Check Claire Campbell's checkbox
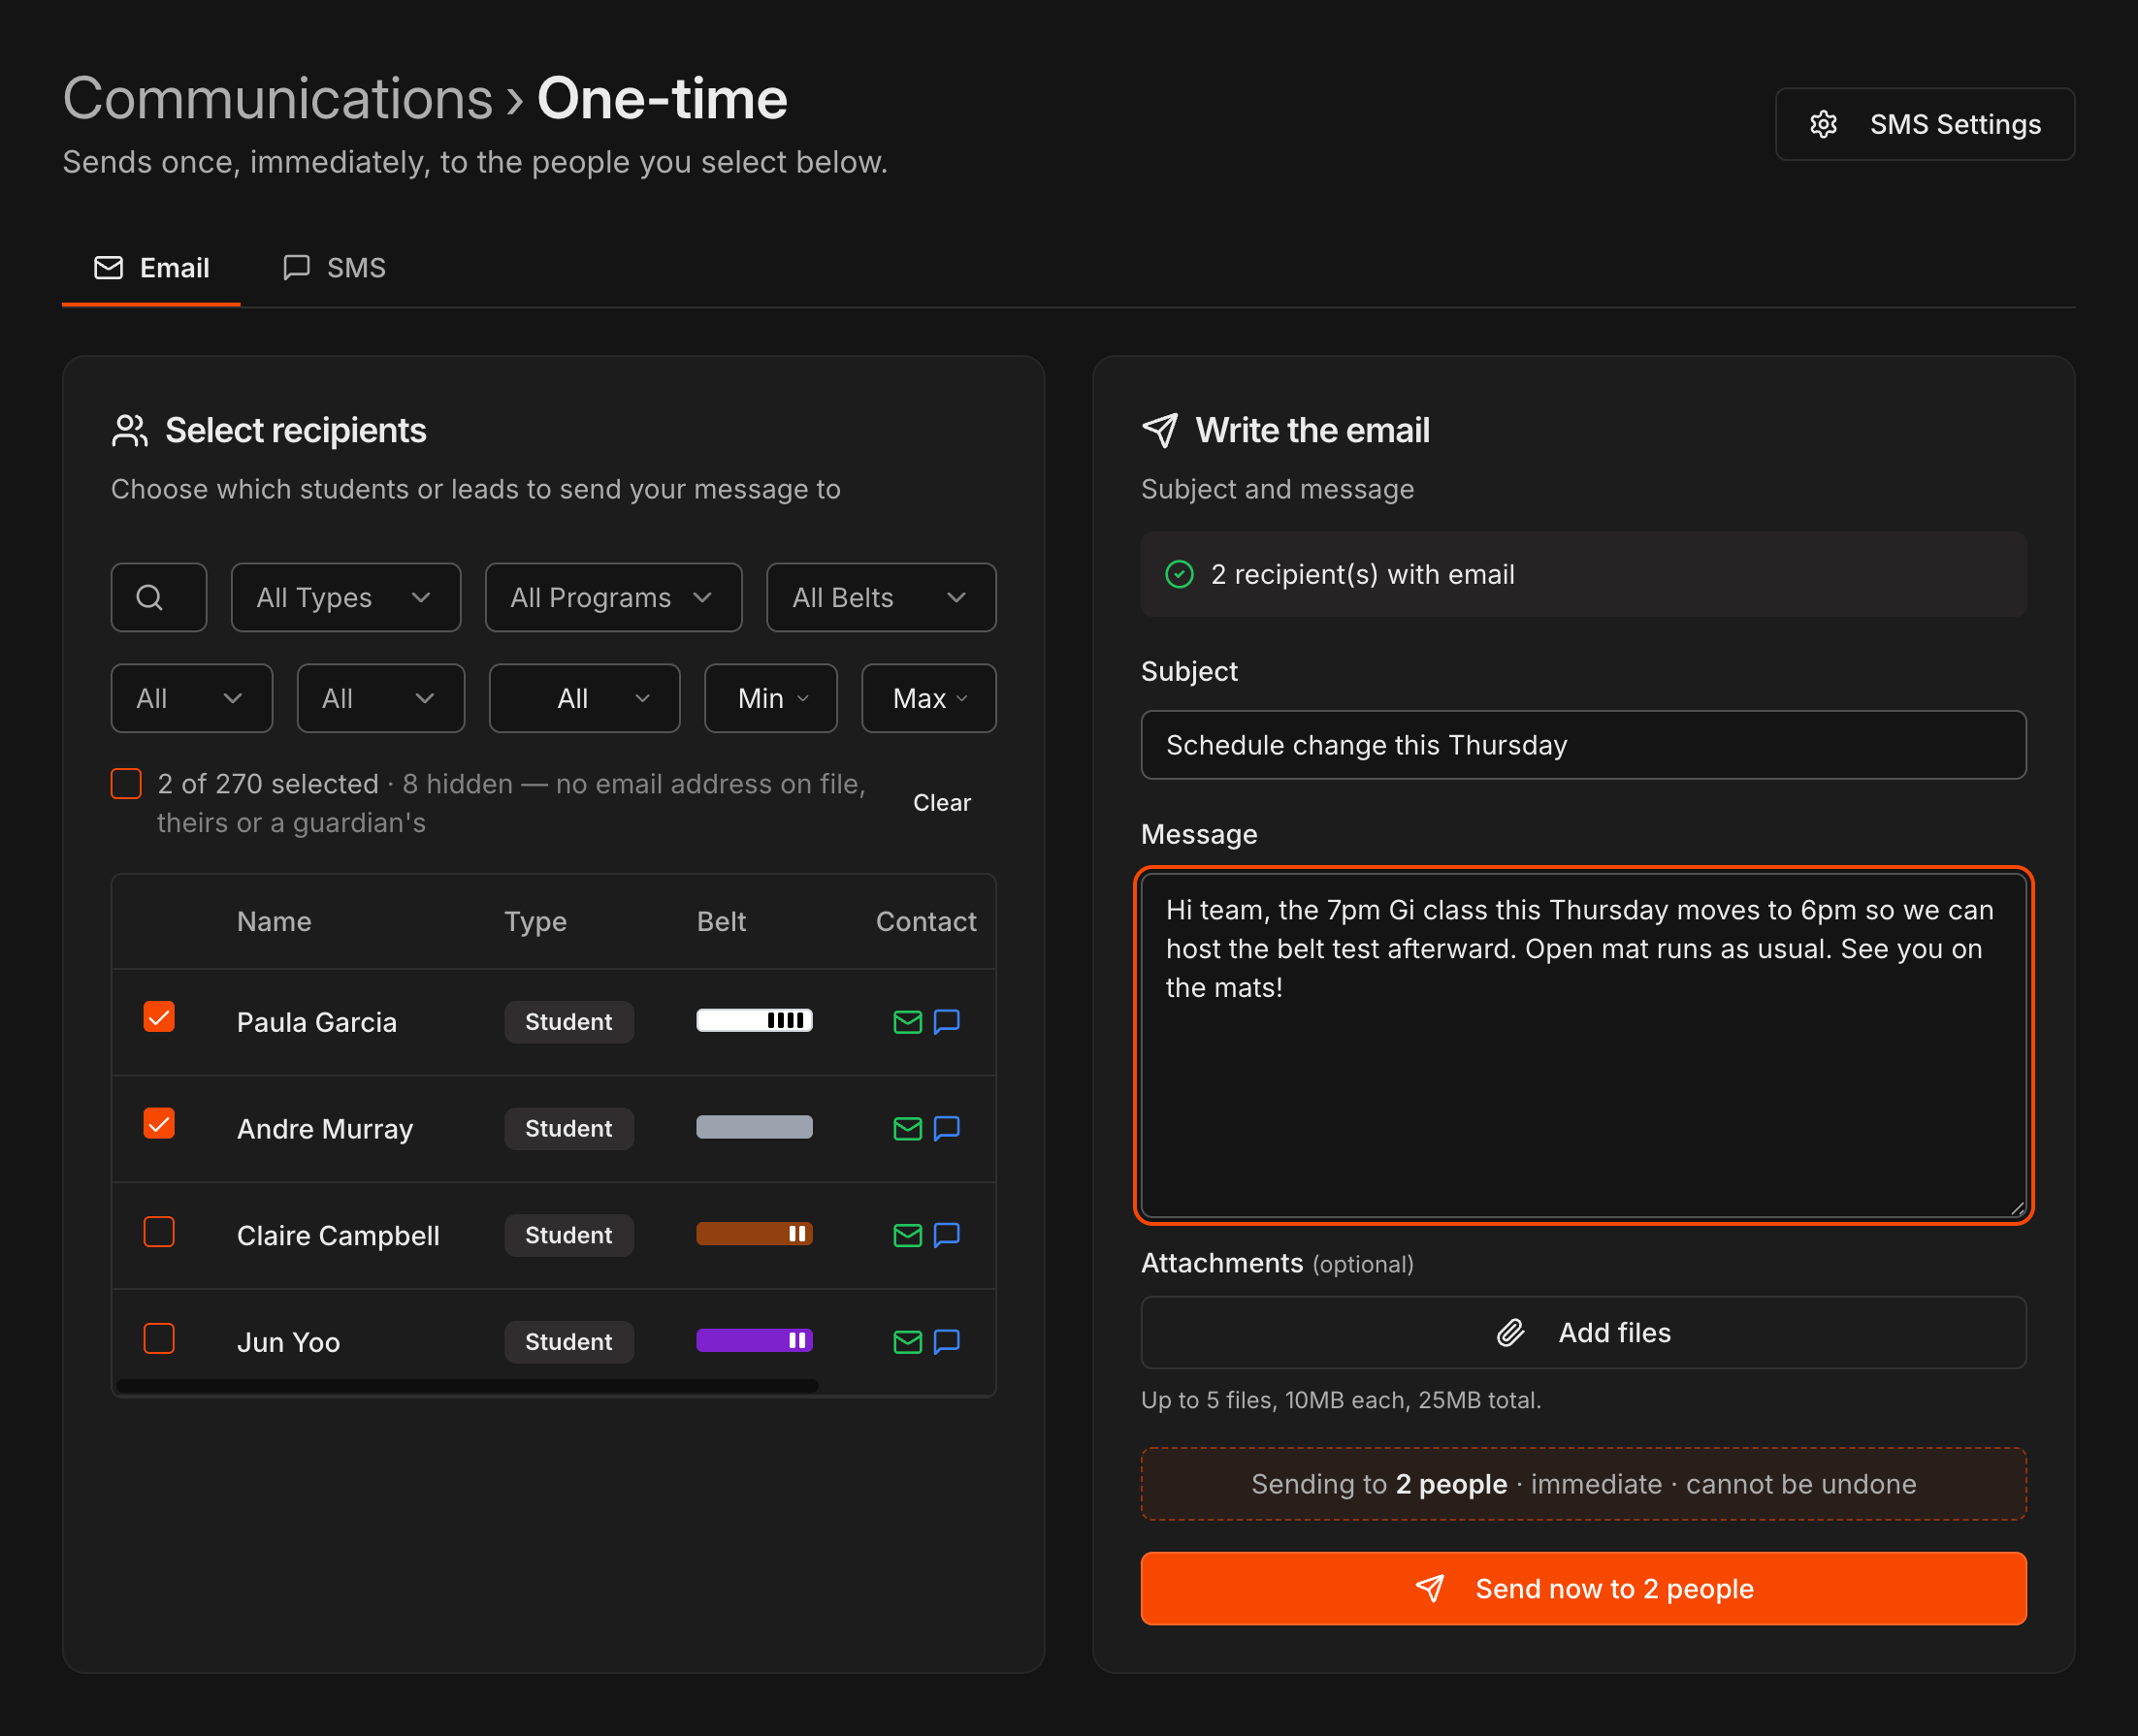Image resolution: width=2138 pixels, height=1736 pixels. (x=159, y=1231)
